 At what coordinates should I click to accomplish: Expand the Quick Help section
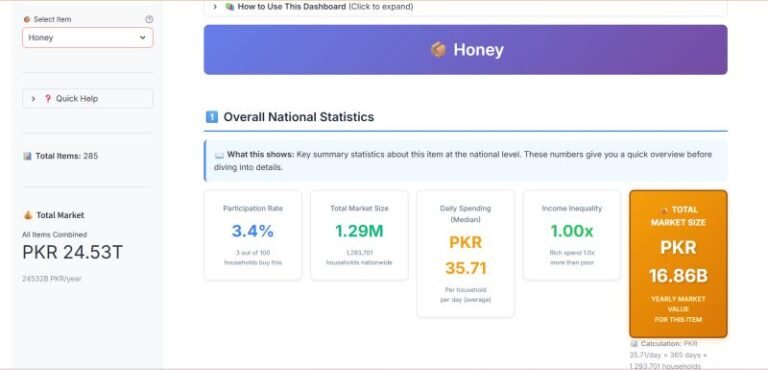click(x=88, y=99)
